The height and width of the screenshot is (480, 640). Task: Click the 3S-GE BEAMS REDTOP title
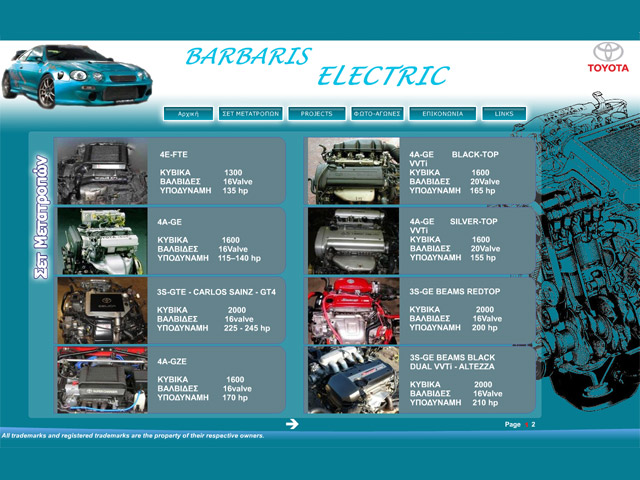pos(455,291)
